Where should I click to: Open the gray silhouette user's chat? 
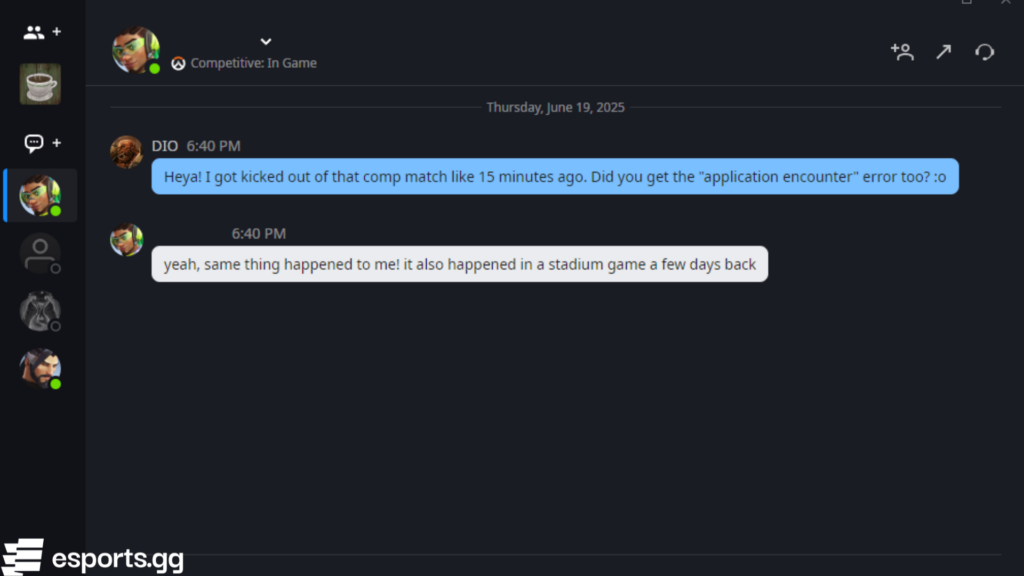pyautogui.click(x=40, y=253)
